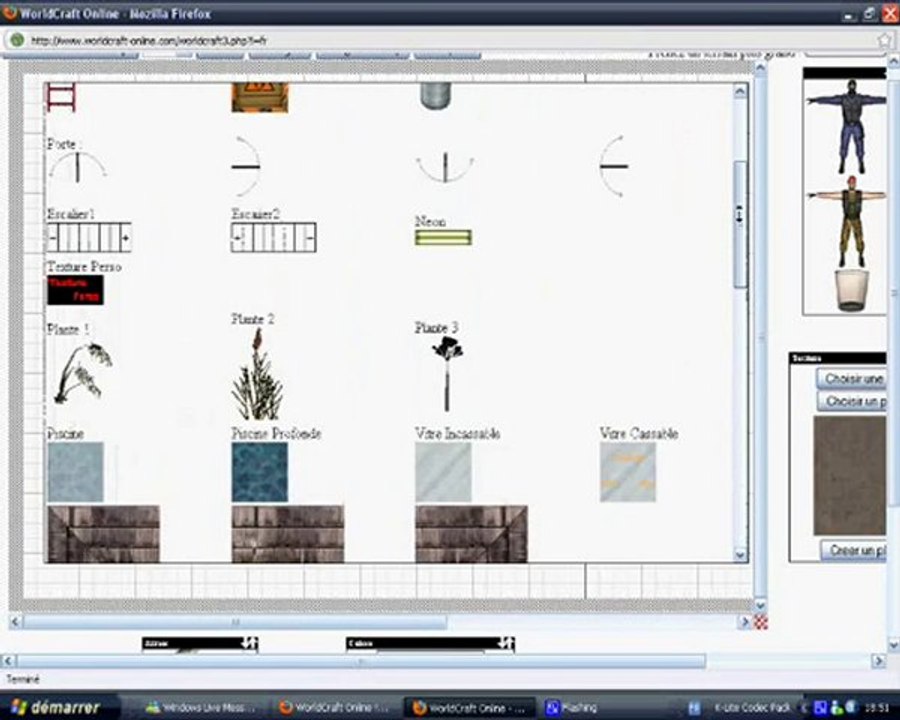This screenshot has width=900, height=720.
Task: Select the camouflage terrorist character model
Action: (x=849, y=222)
